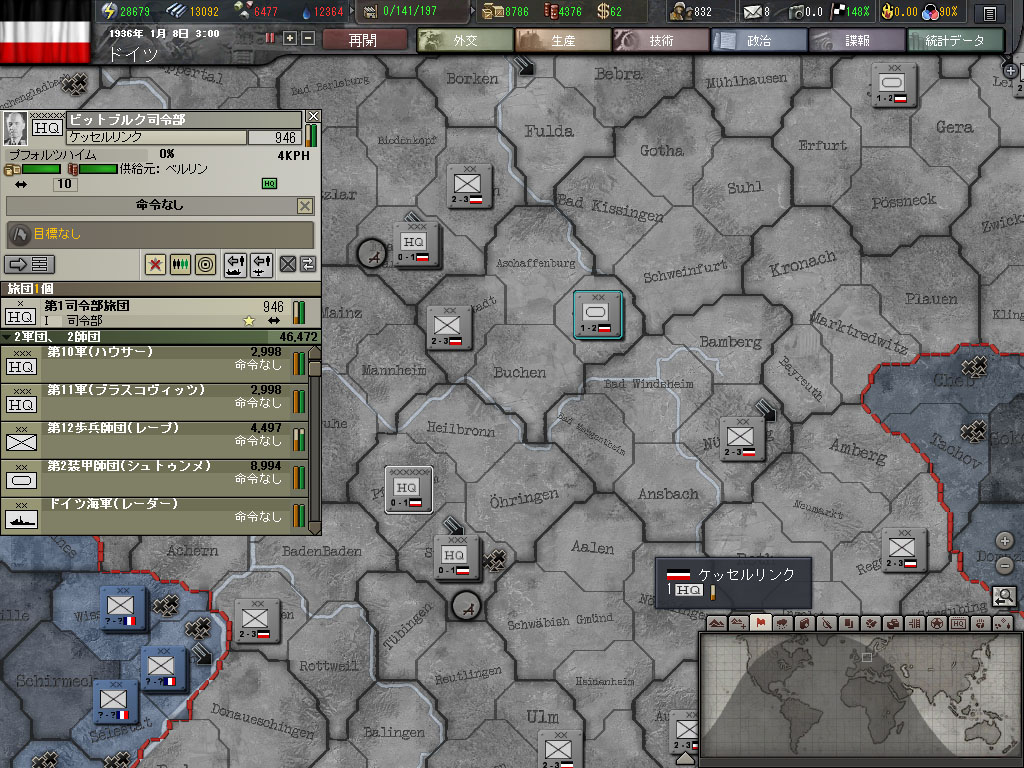This screenshot has height=768, width=1024.
Task: Select 第10軍(ハウサー) in subordinate list
Action: click(x=154, y=362)
